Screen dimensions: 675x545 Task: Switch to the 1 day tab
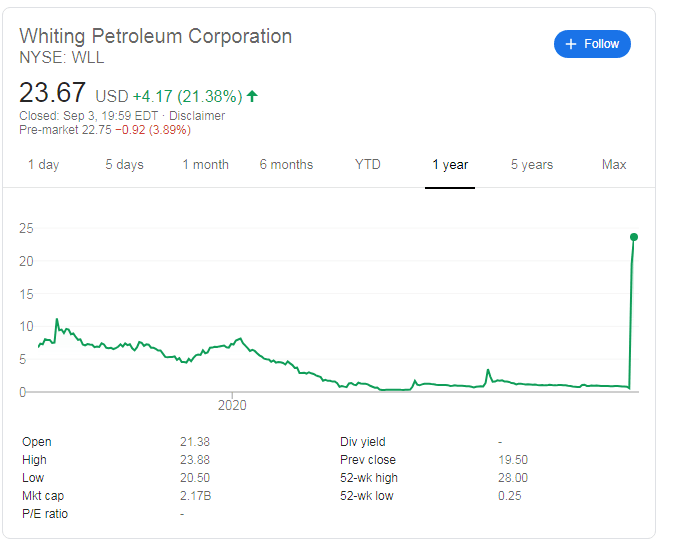[43, 165]
